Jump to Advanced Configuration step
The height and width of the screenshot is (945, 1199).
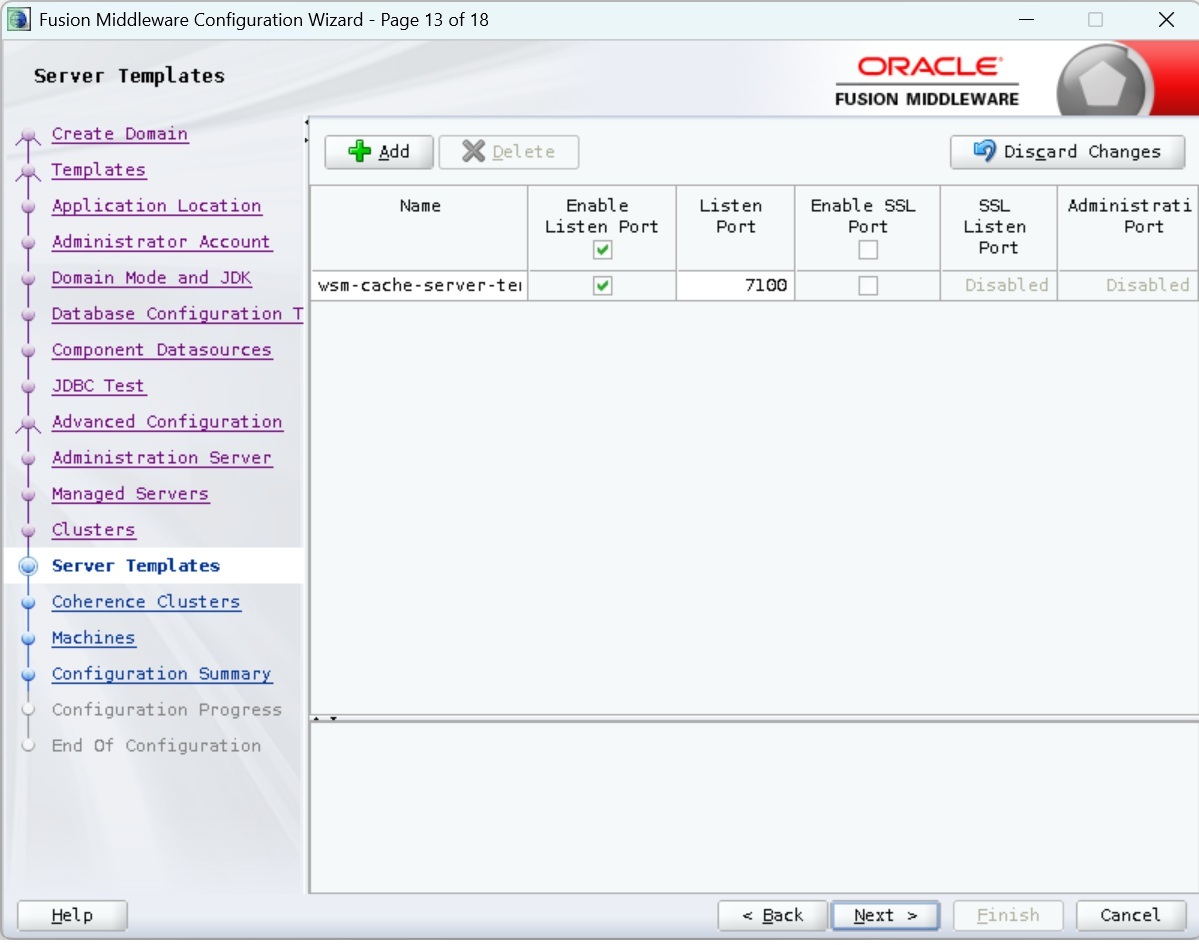[x=167, y=421]
